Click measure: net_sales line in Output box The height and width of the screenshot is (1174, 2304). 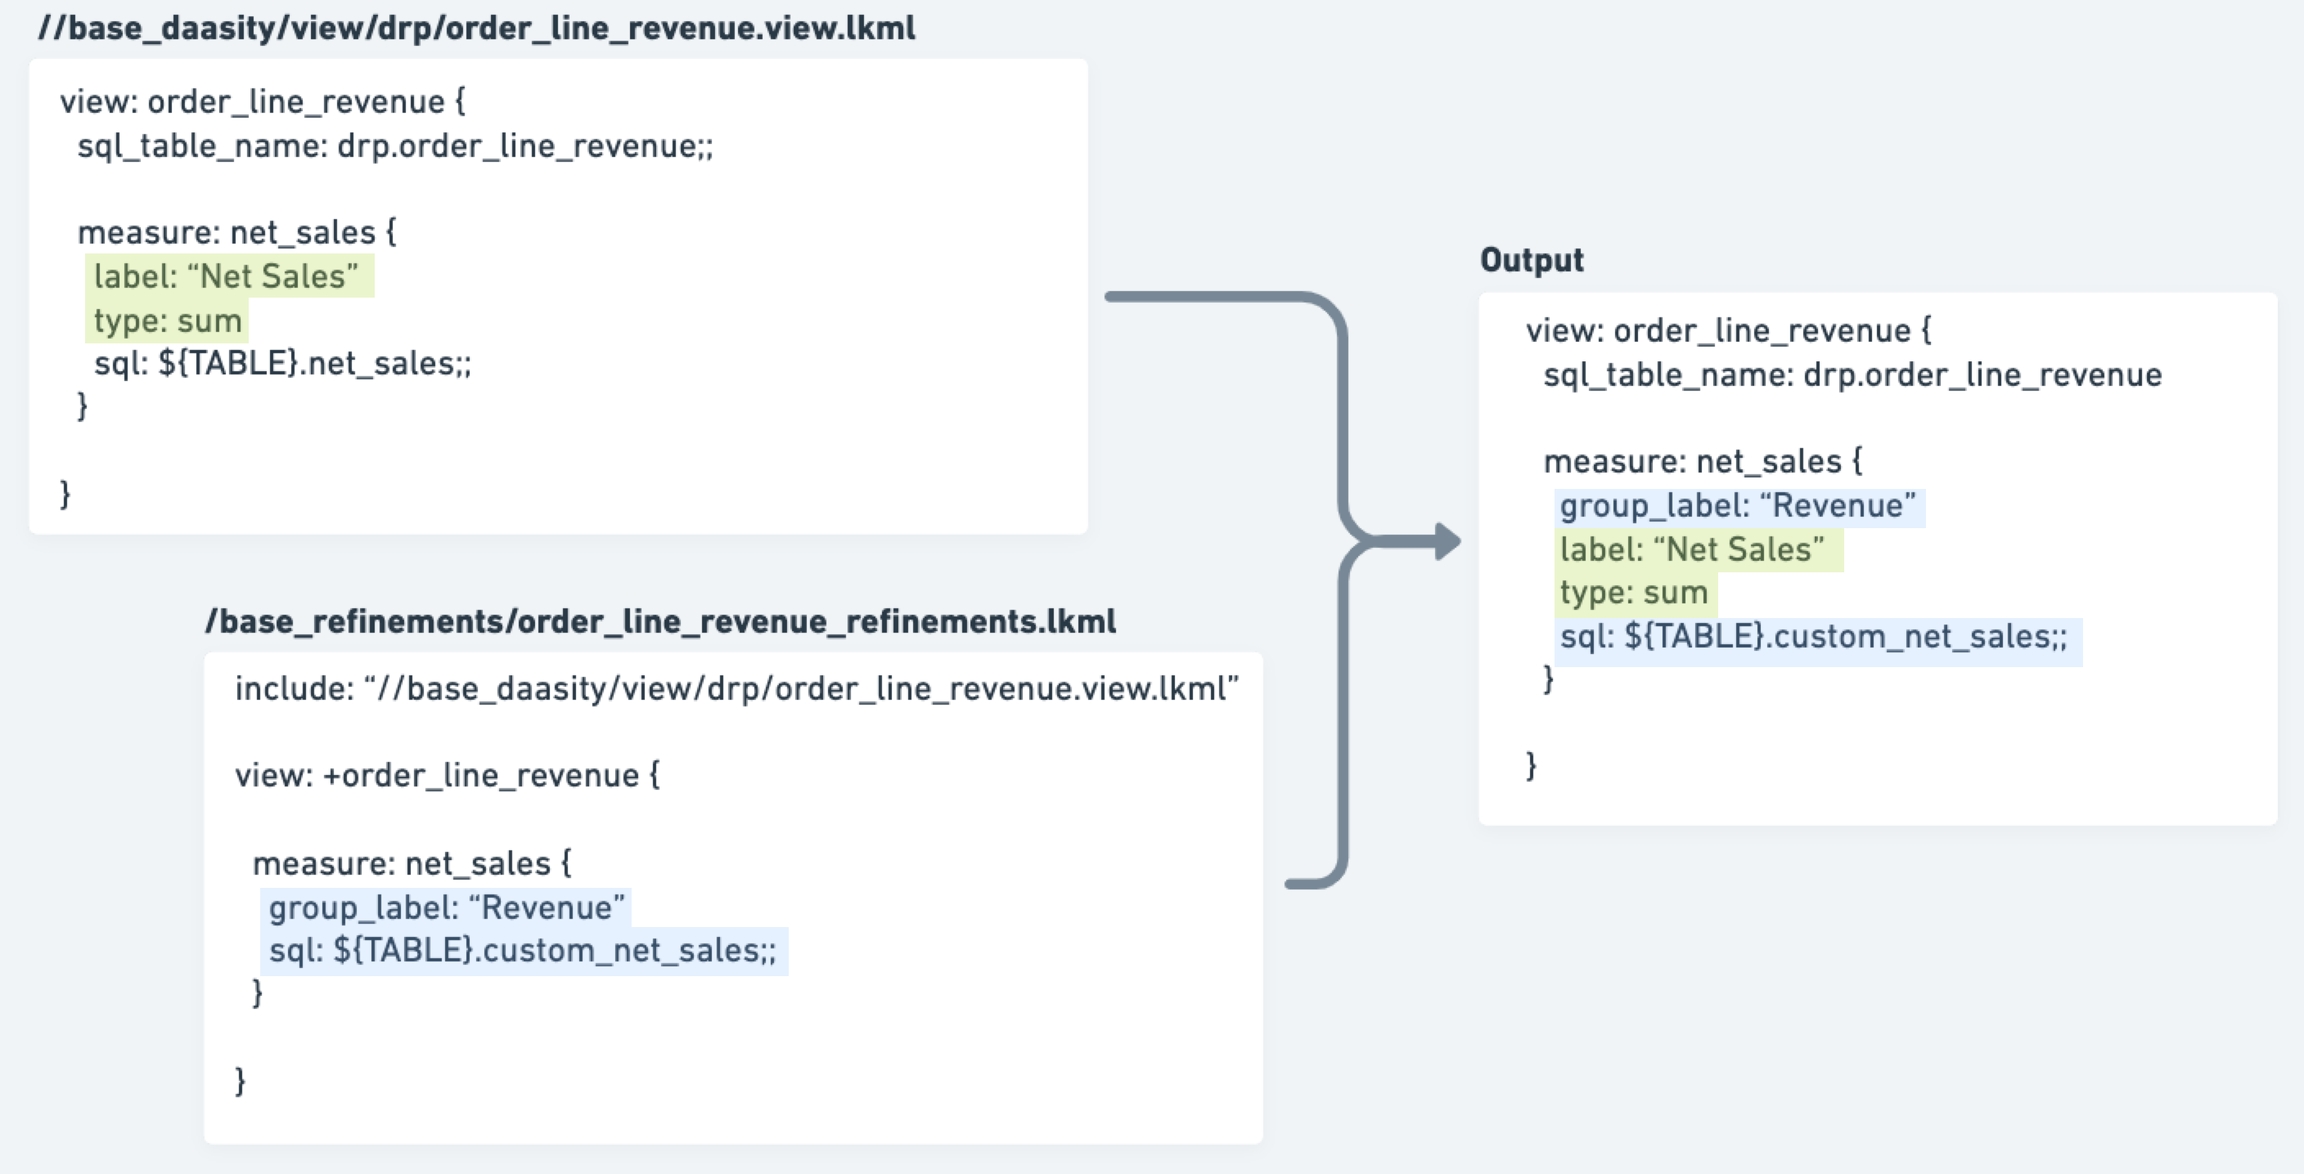coord(1702,462)
